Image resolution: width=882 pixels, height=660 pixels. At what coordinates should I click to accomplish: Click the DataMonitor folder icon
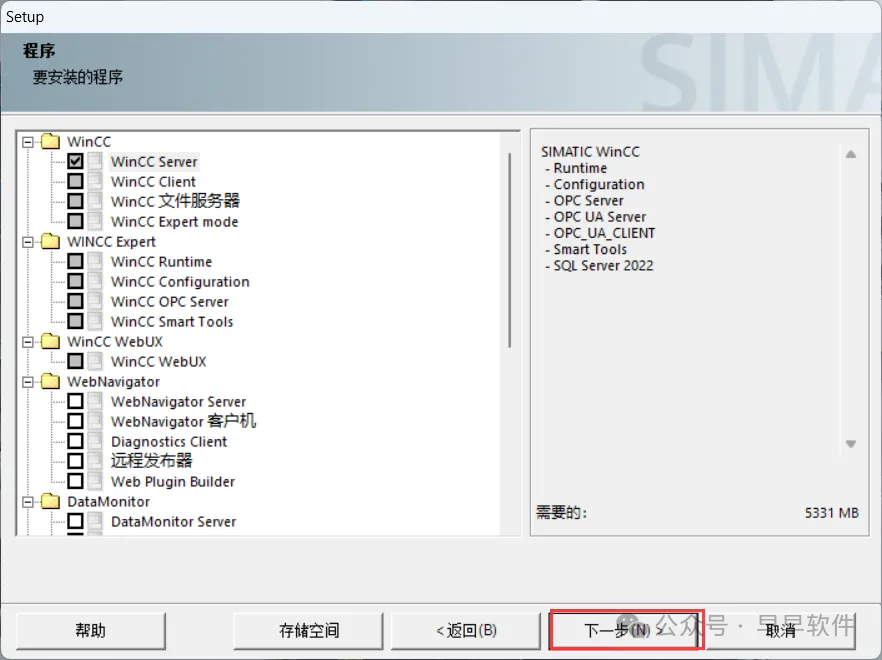51,501
